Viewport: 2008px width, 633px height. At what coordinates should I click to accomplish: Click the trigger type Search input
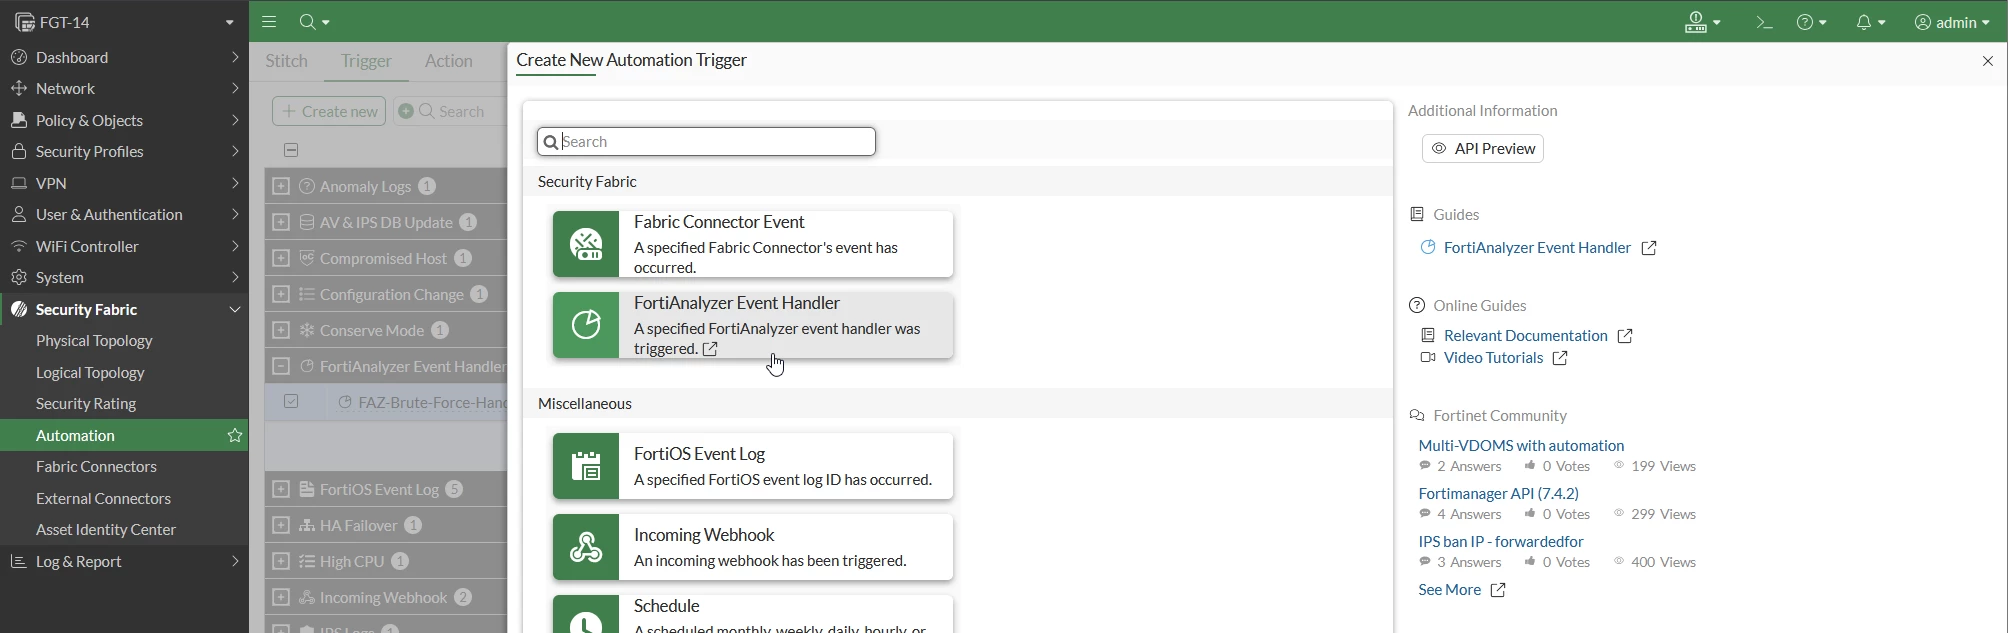pos(707,142)
